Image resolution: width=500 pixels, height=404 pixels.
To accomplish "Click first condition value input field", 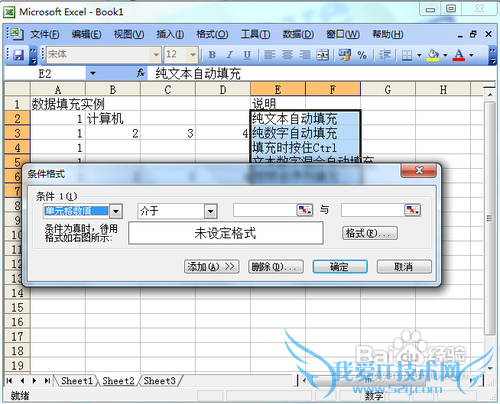I will click(265, 210).
